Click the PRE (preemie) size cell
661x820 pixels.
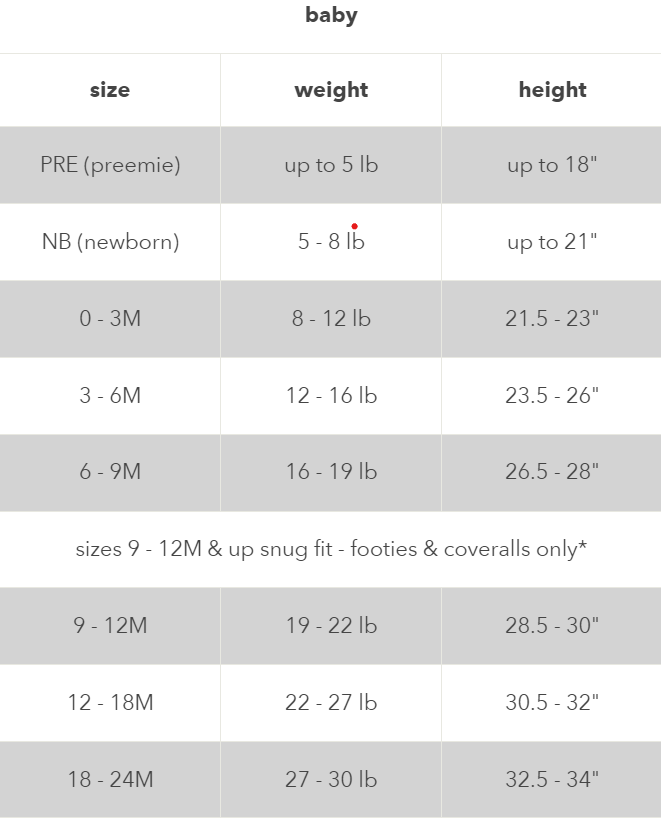pos(110,165)
